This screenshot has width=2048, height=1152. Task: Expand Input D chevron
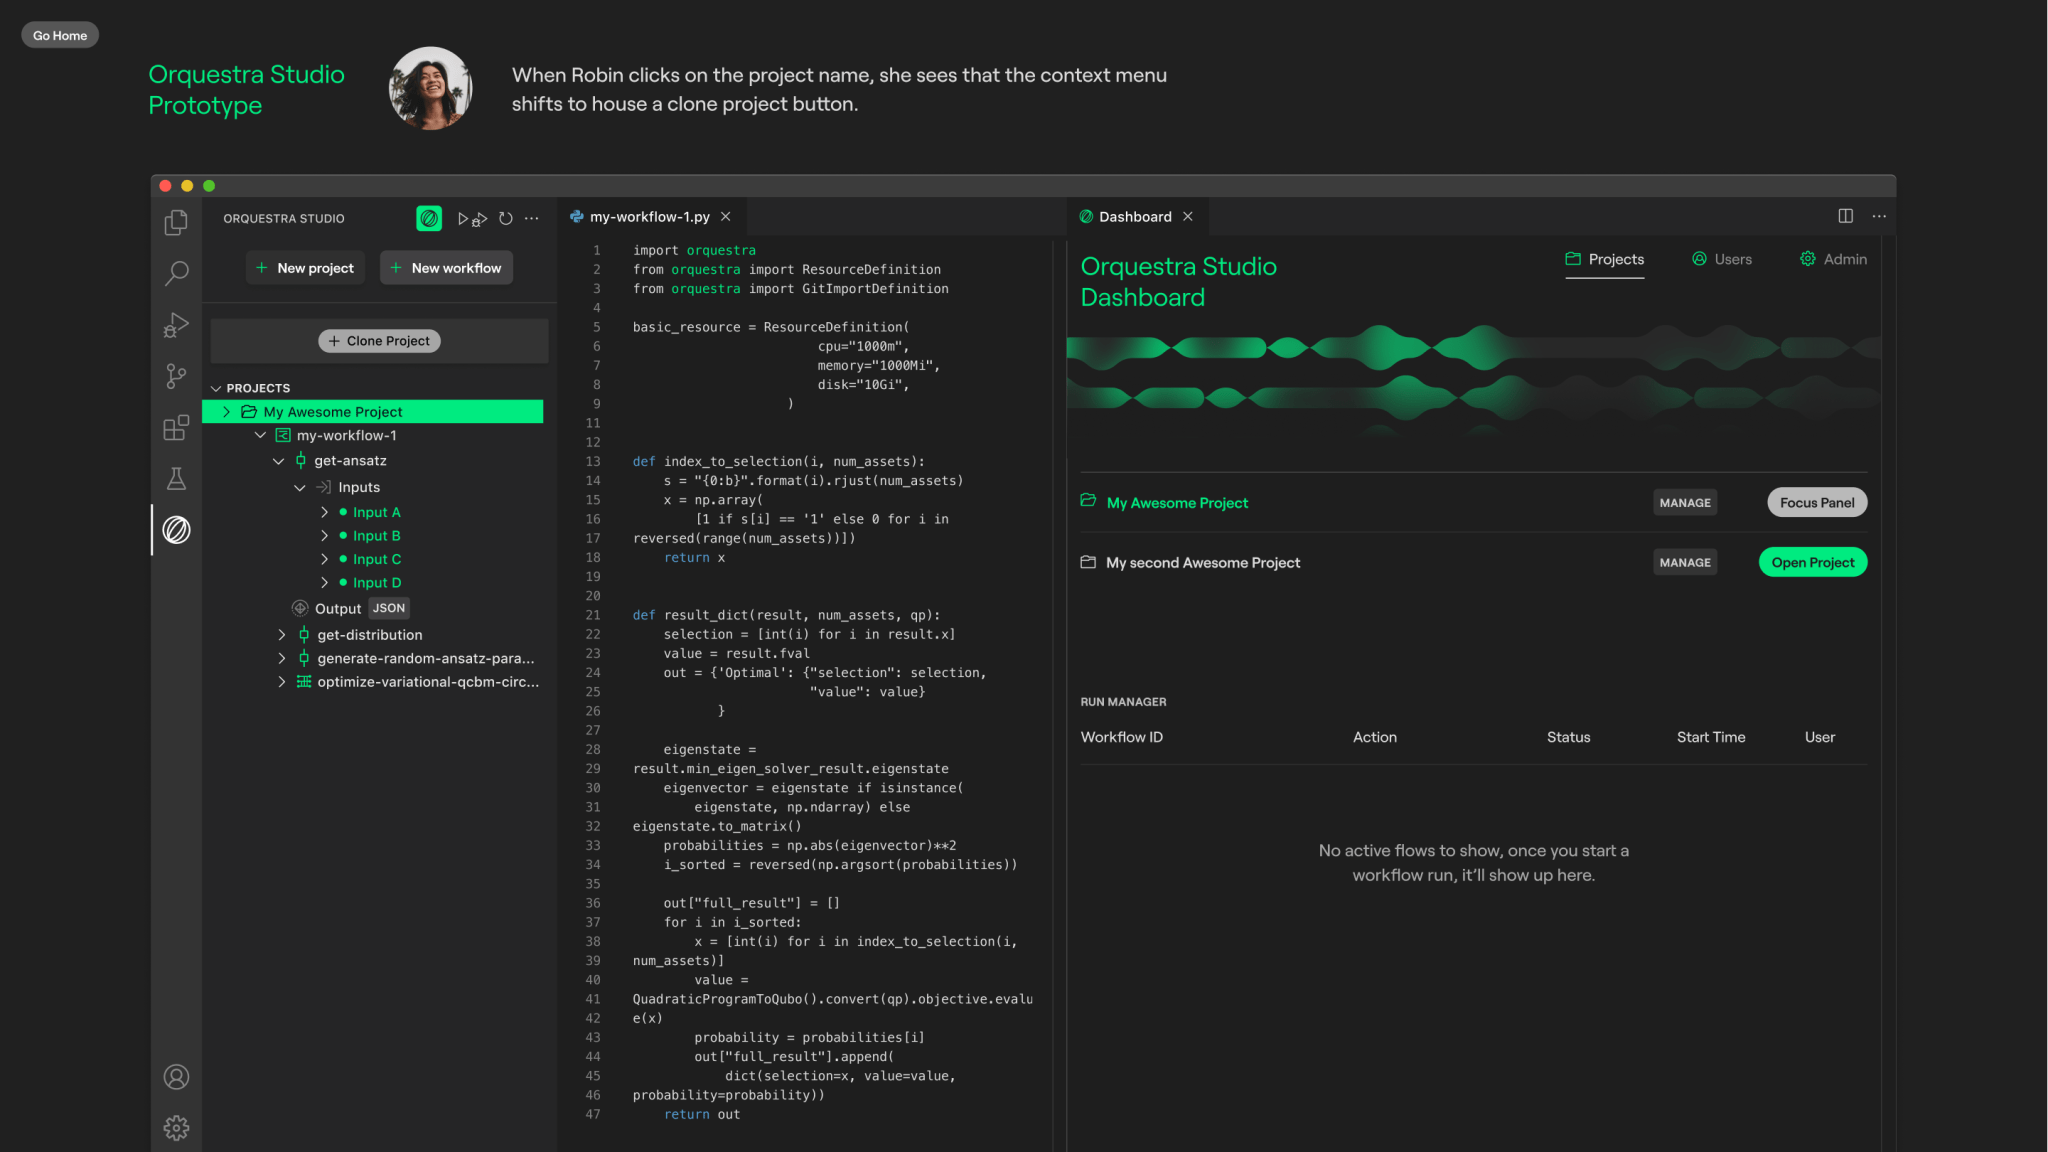(324, 582)
